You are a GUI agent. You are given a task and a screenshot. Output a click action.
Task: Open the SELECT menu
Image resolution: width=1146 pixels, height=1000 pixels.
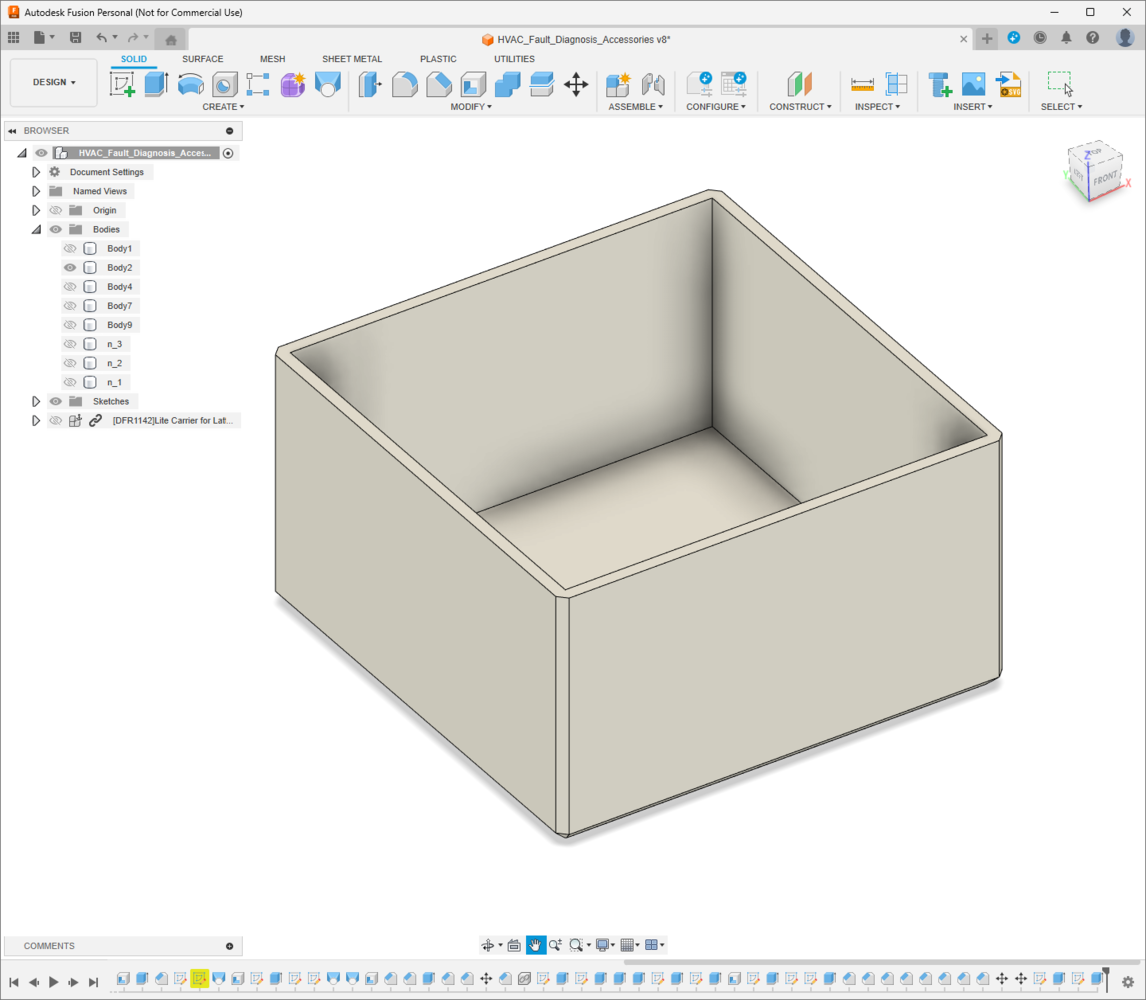click(x=1061, y=107)
